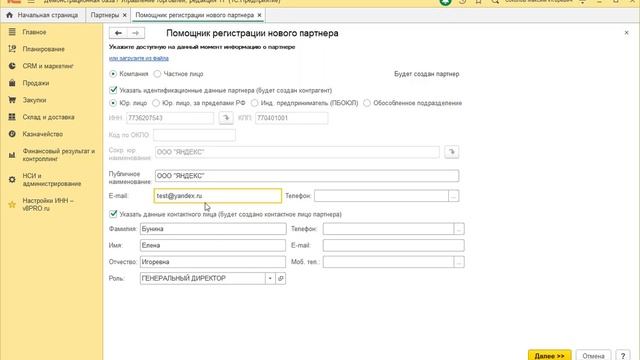This screenshot has height=360, width=640.
Task: Click the home icon on Начальная страница tab
Action: click(9, 15)
